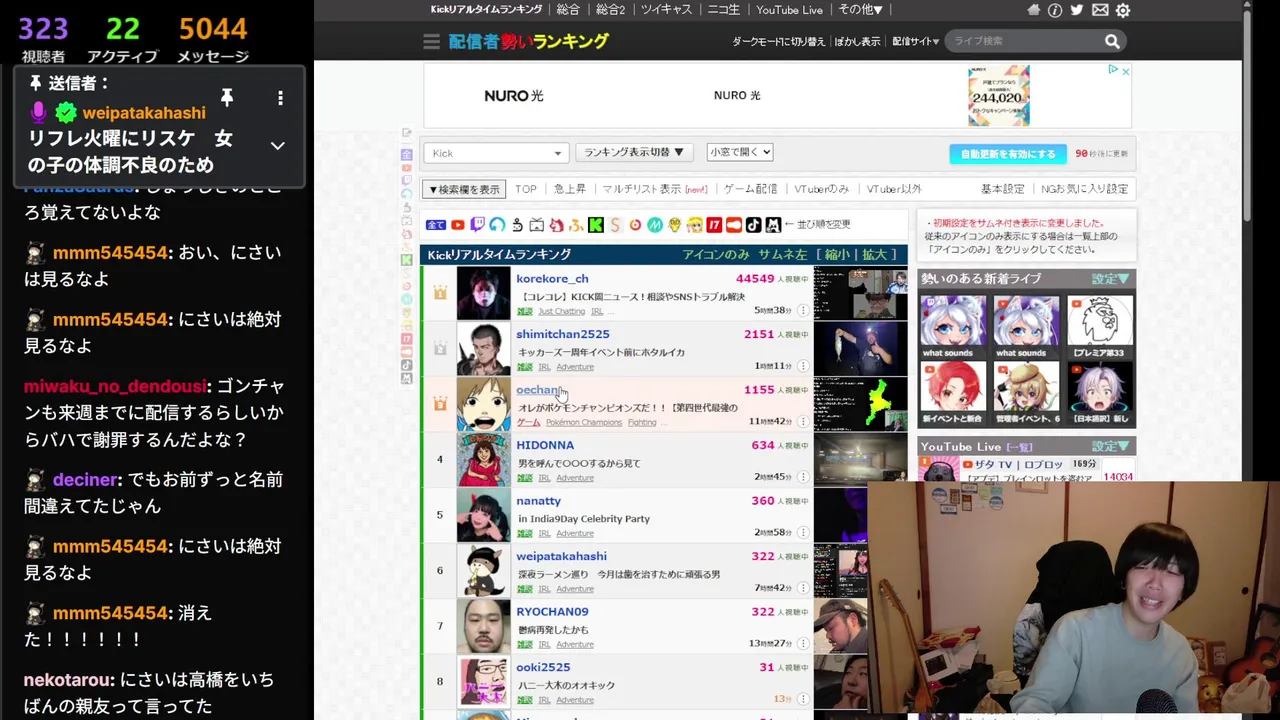The height and width of the screenshot is (720, 1280).
Task: Go to the home icon in top bar
Action: (1033, 10)
